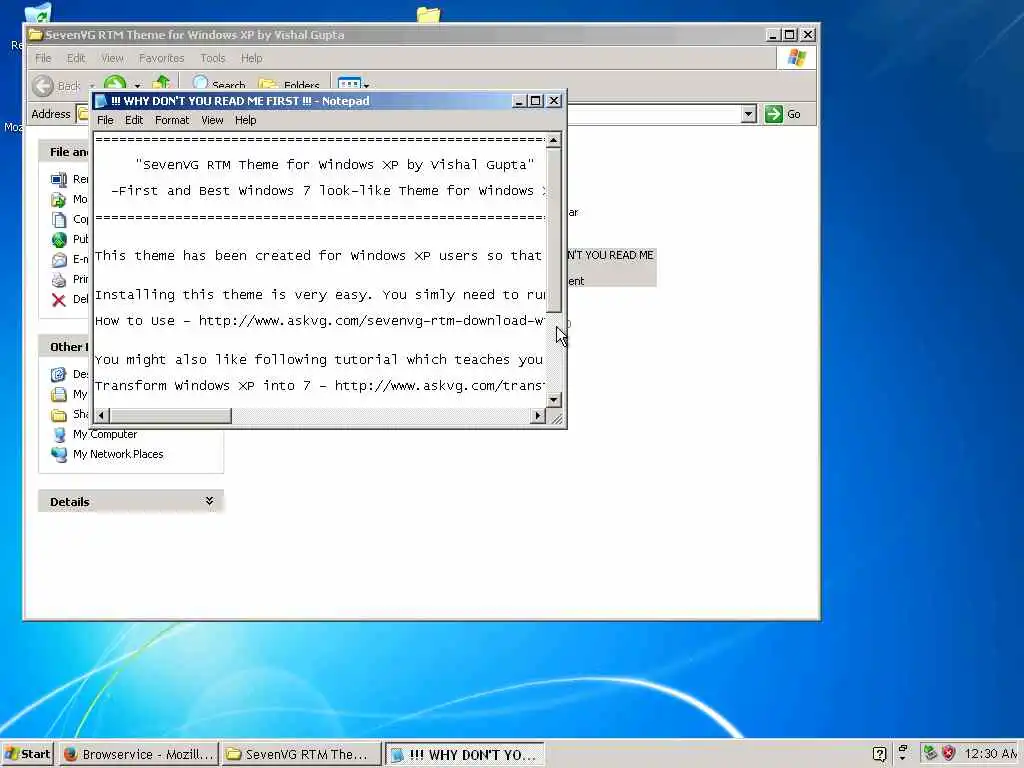1024x768 pixels.
Task: Click the 'Installing this theme is very easy' line
Action: tap(320, 295)
